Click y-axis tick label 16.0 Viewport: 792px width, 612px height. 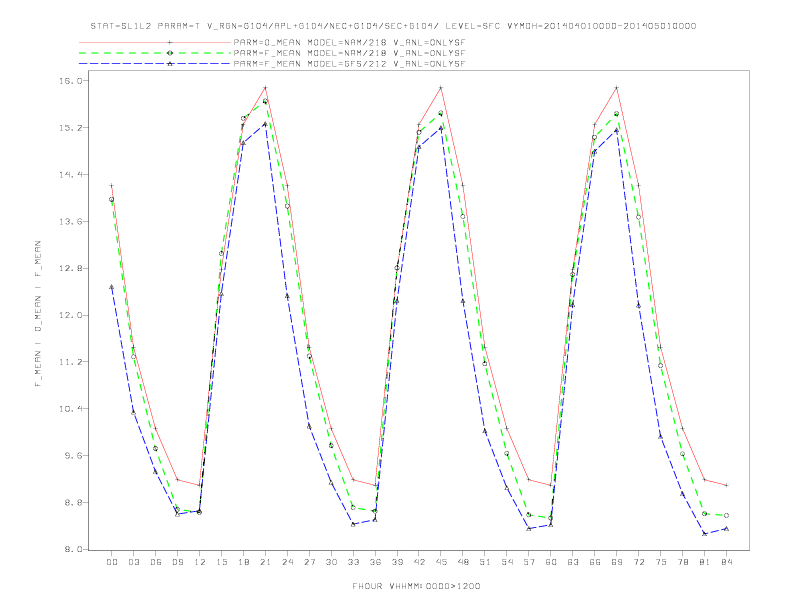pyautogui.click(x=72, y=81)
